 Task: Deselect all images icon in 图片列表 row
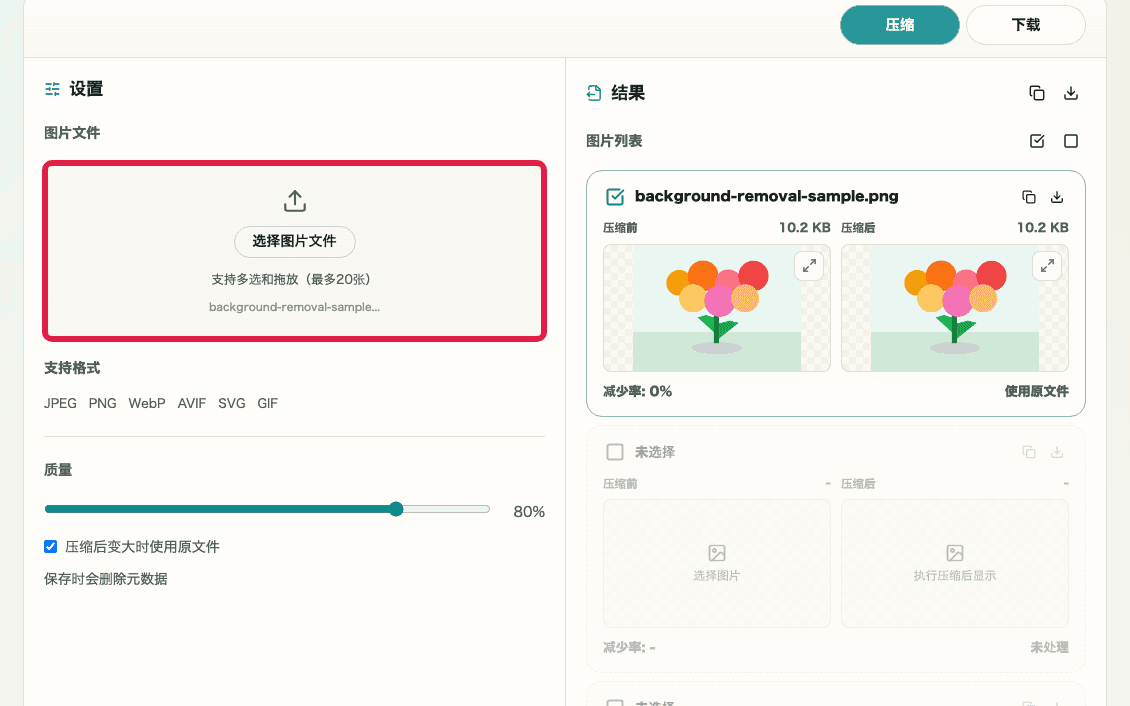point(1071,141)
